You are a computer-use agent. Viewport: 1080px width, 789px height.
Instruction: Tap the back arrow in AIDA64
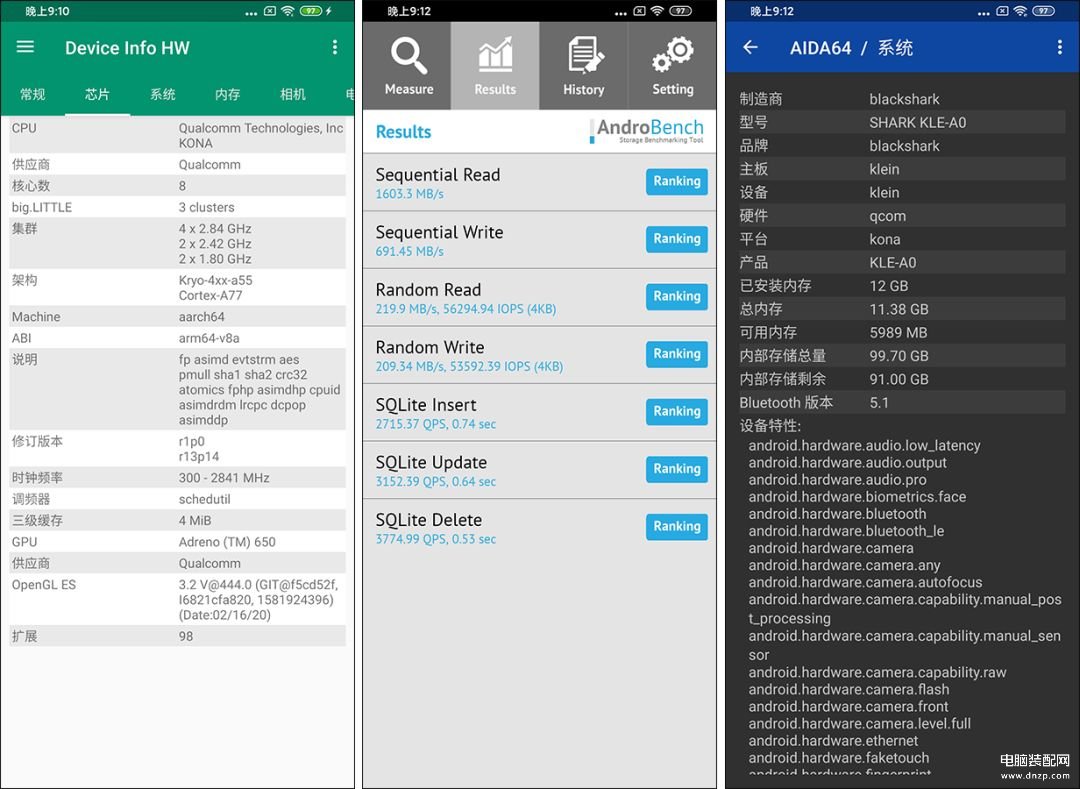pyautogui.click(x=750, y=47)
